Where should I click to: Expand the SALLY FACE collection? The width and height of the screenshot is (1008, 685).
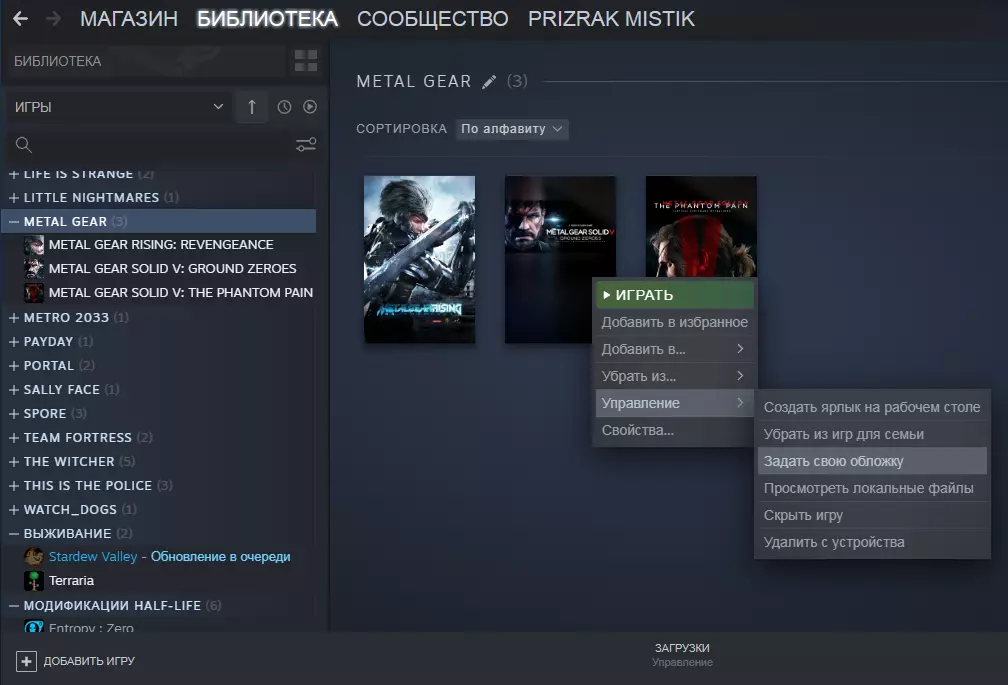pos(14,389)
